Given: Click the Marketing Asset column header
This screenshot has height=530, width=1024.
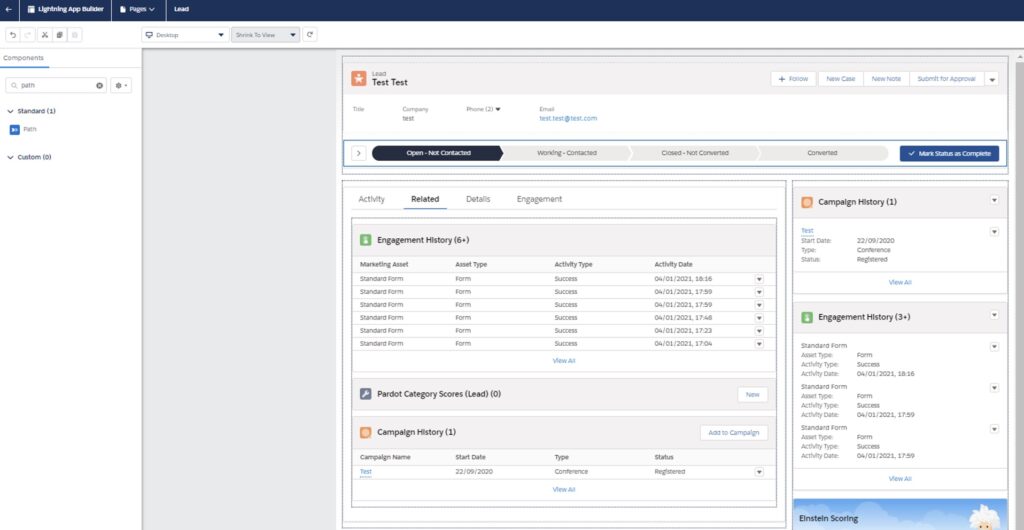Looking at the screenshot, I should click(382, 265).
